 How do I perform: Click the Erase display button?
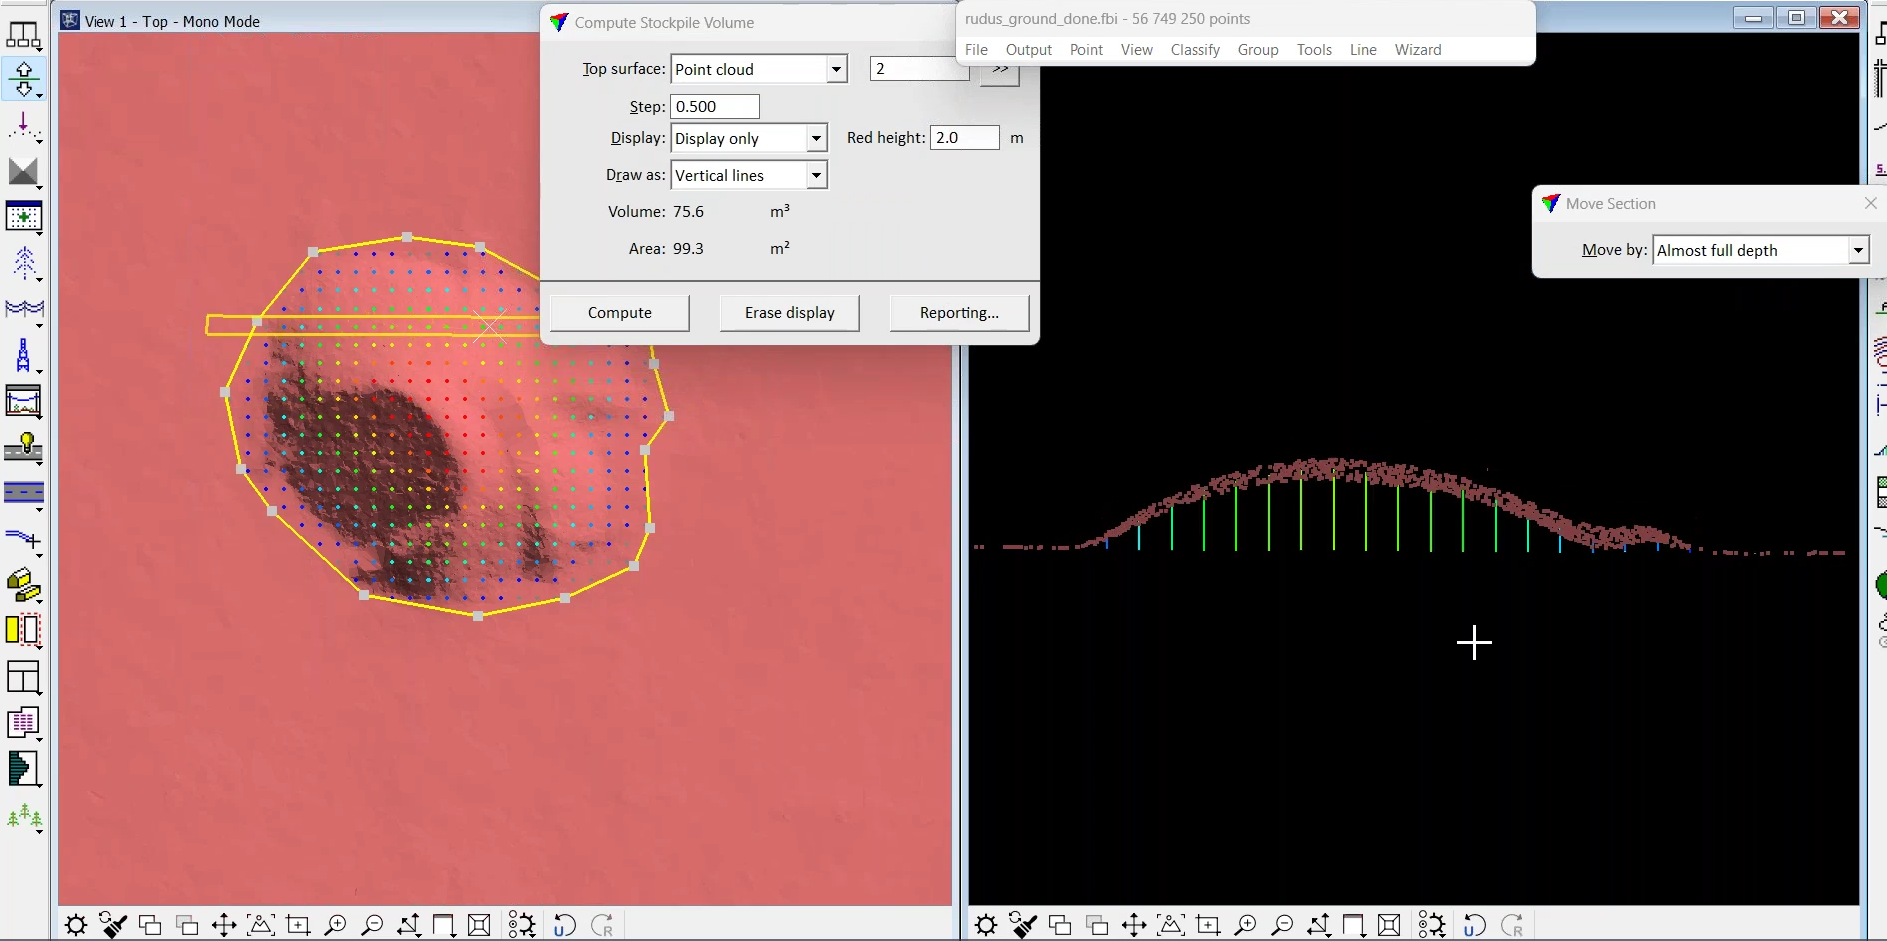click(789, 313)
